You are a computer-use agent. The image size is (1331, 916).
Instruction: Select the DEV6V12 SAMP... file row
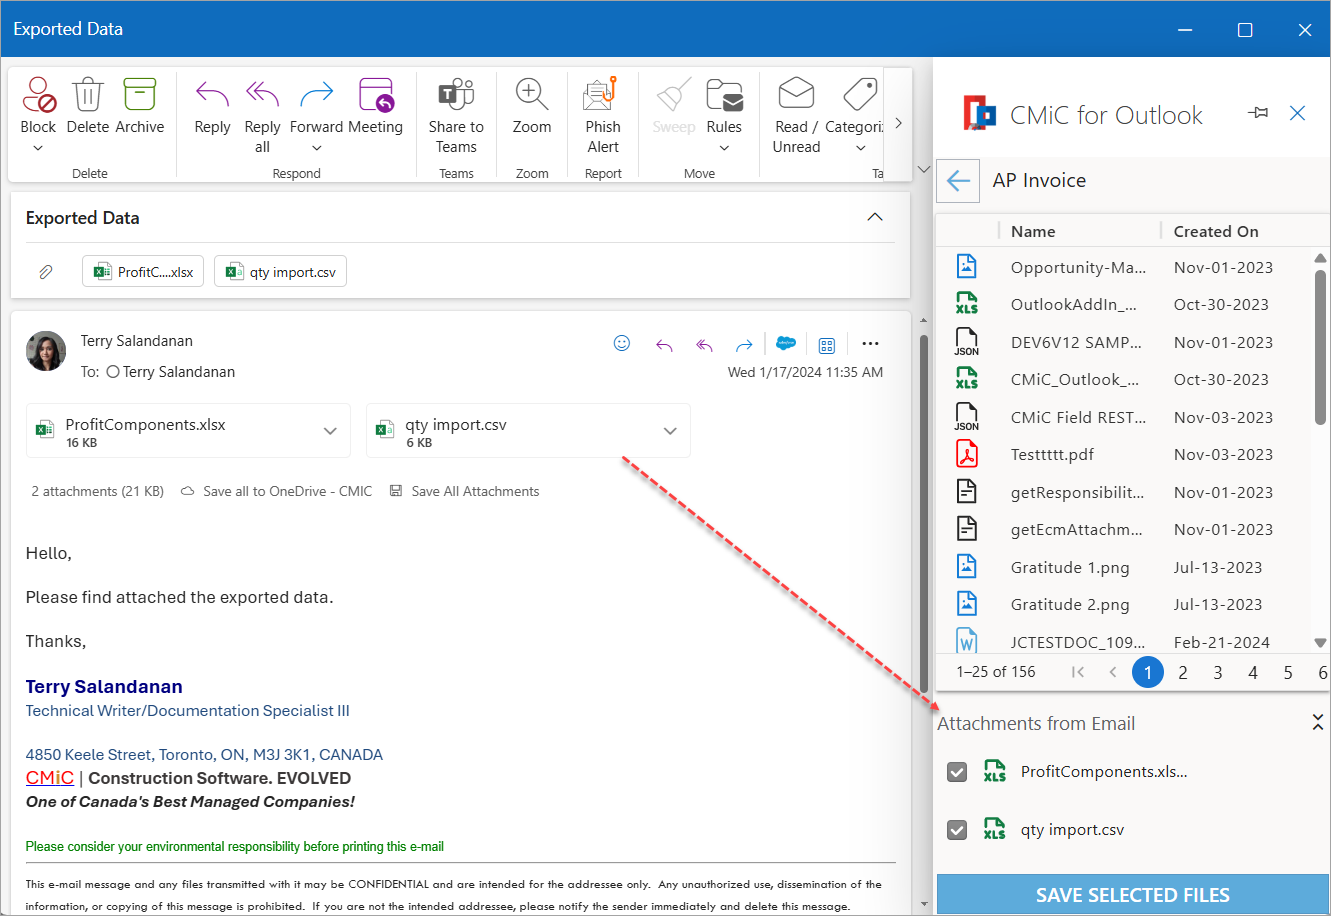click(x=1123, y=342)
